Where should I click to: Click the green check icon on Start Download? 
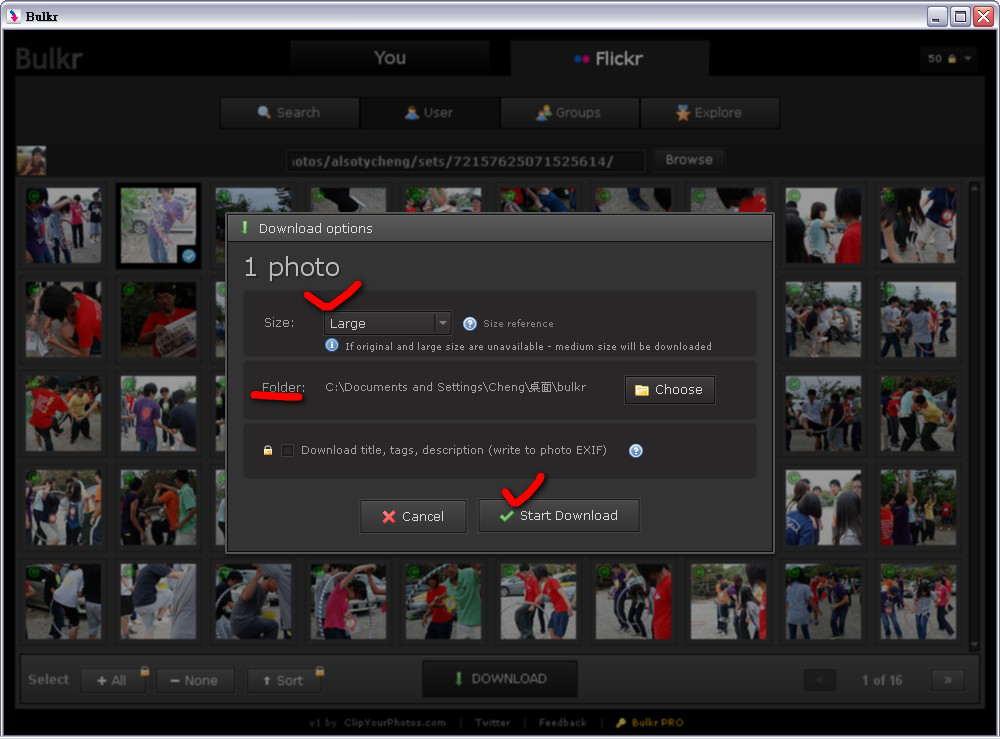tap(507, 516)
